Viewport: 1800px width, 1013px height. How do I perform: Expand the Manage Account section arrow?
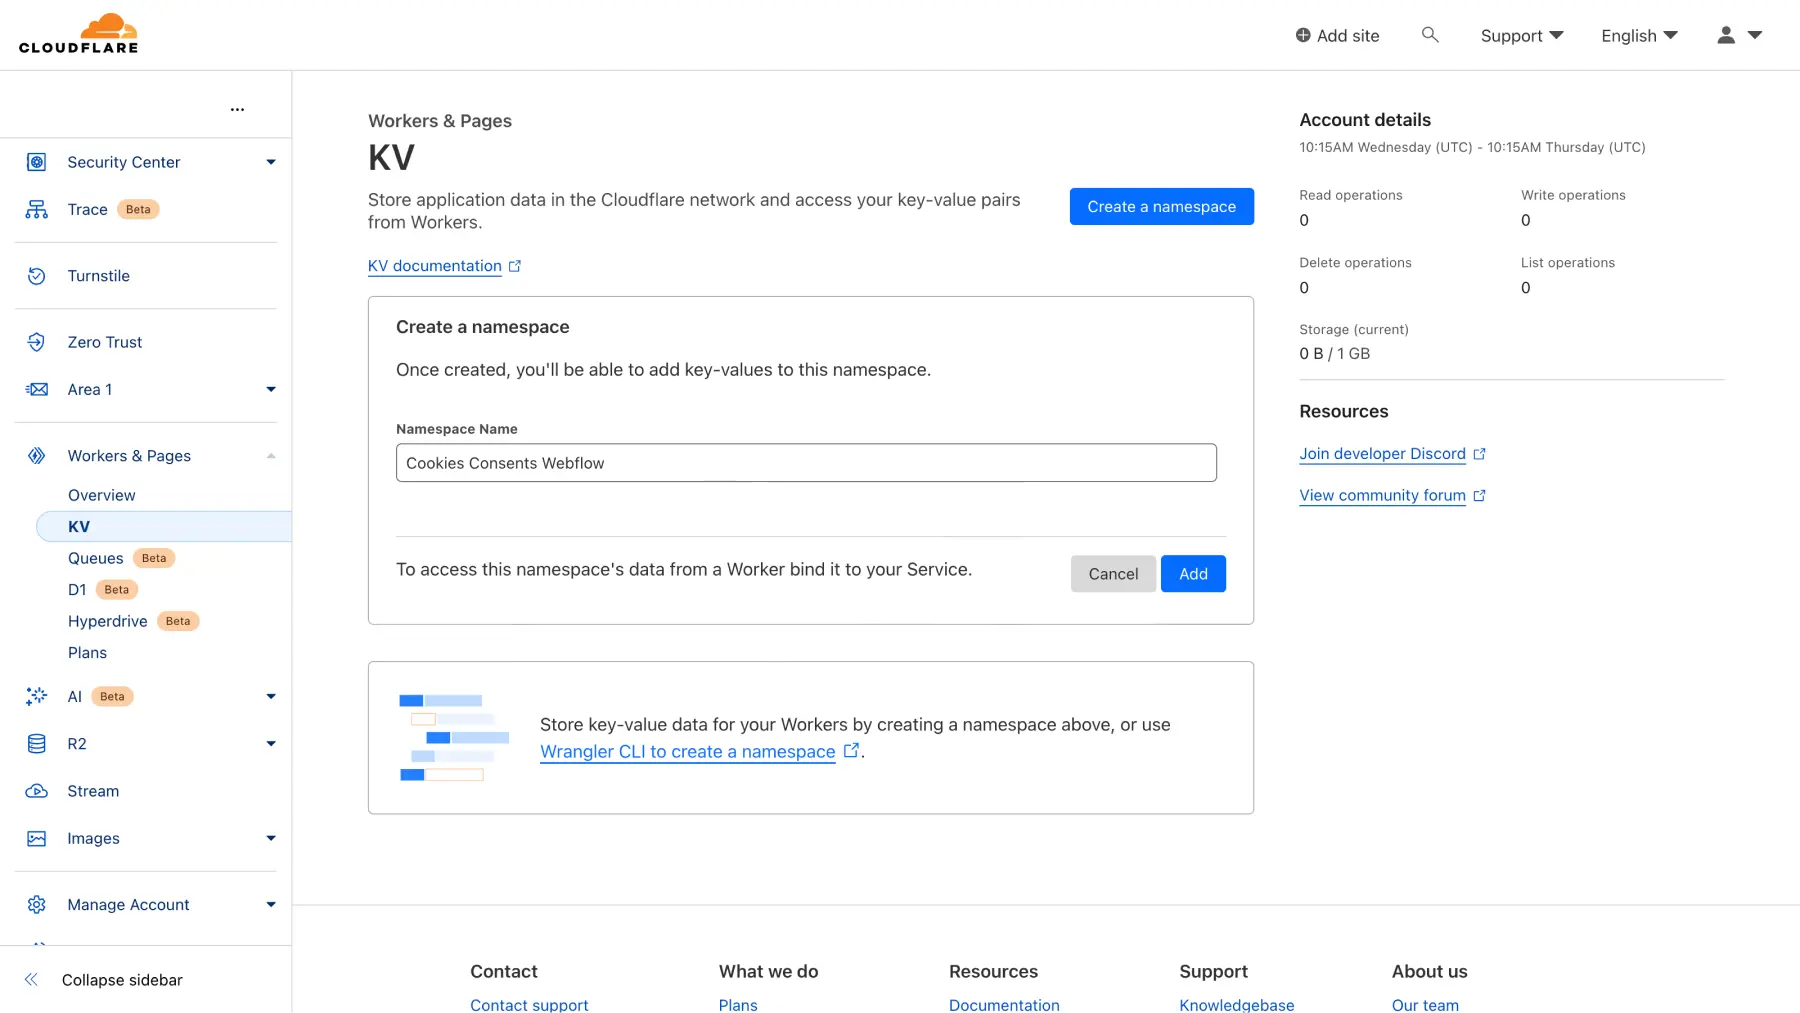(271, 905)
